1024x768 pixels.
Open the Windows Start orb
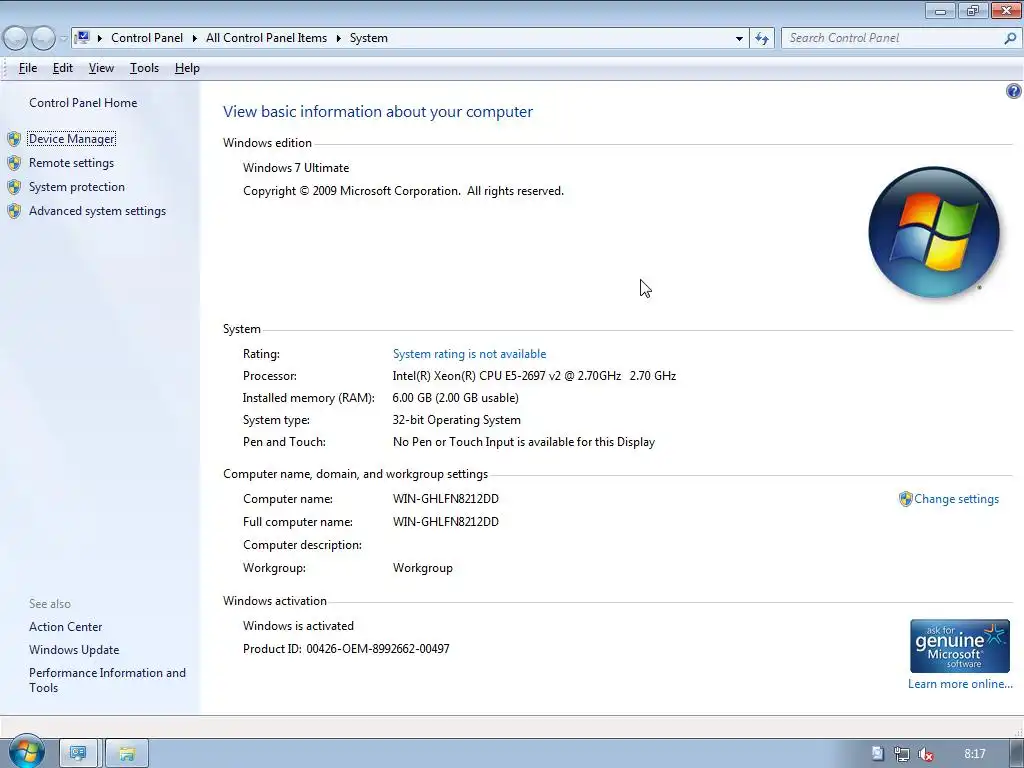27,752
